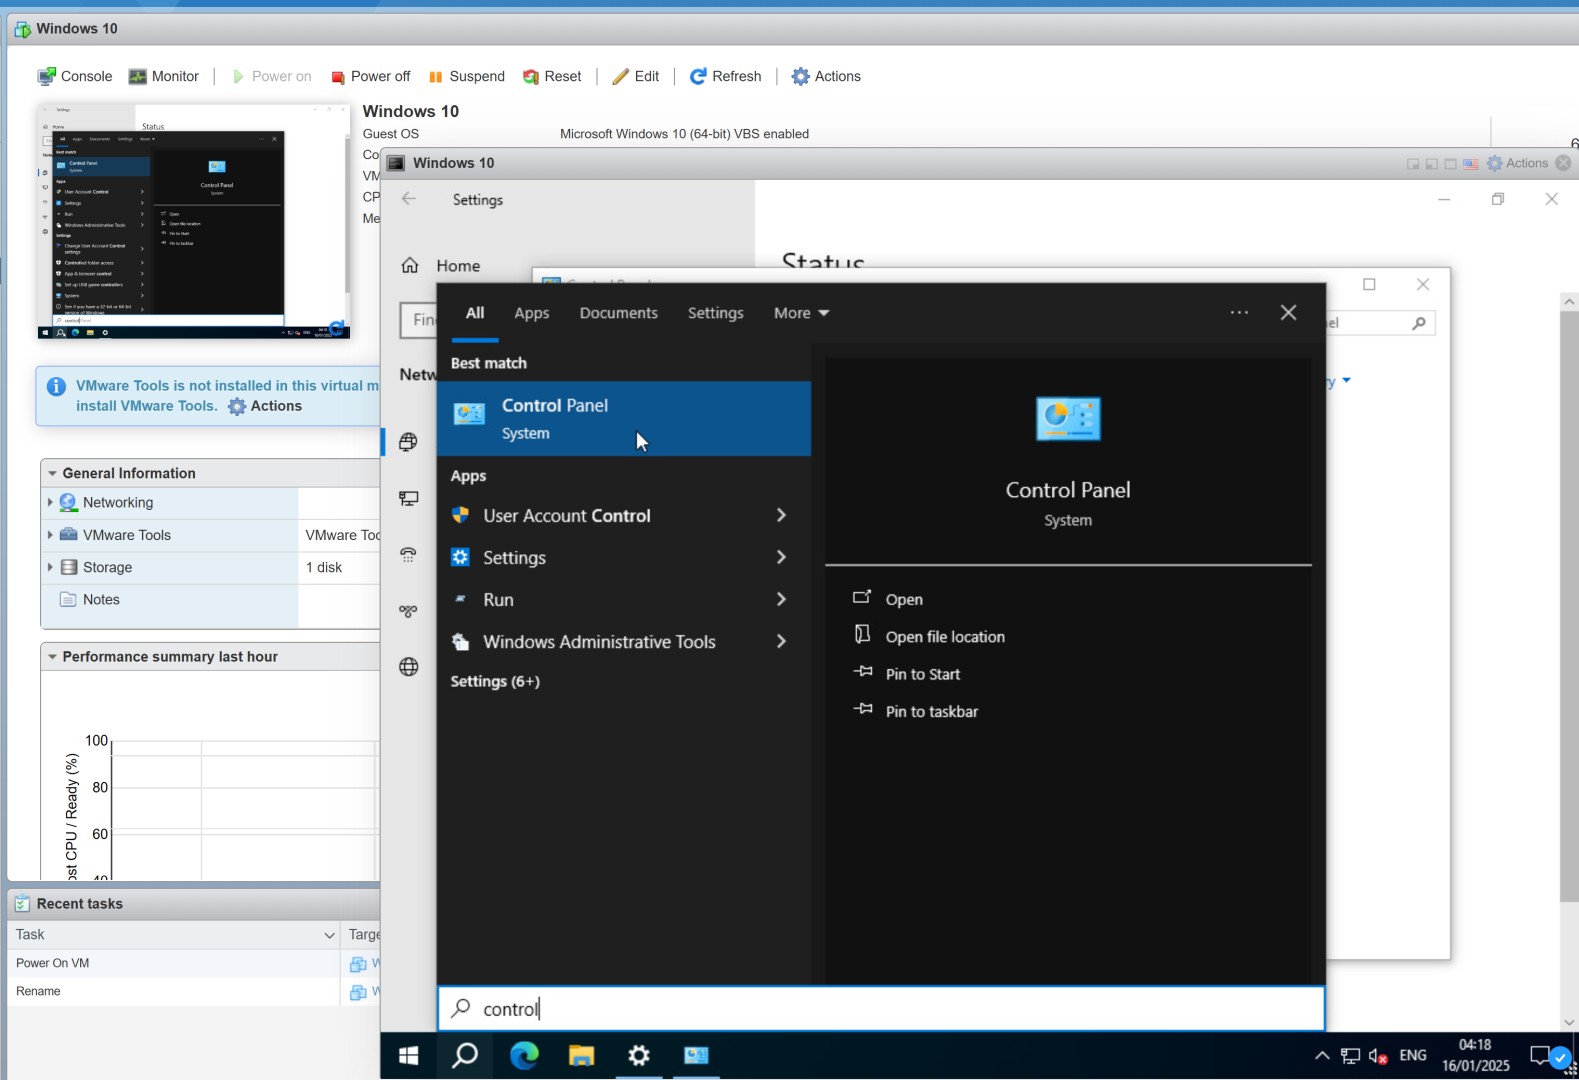Collapse the General Information section
This screenshot has width=1579, height=1080.
pyautogui.click(x=52, y=473)
